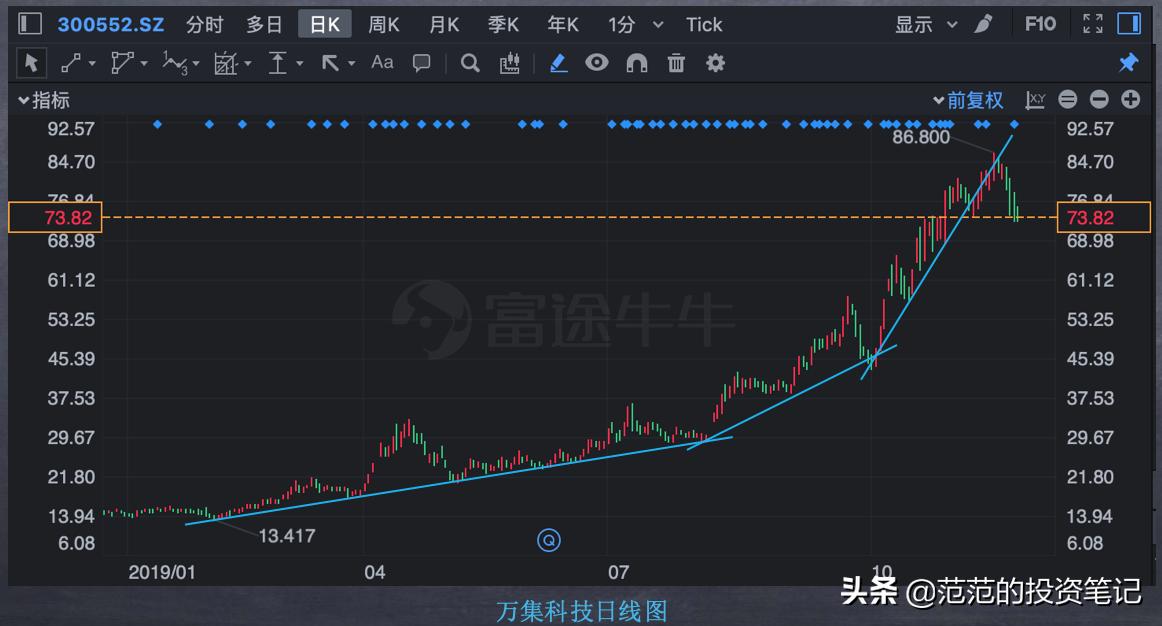Click the trash icon to clear drawings
The height and width of the screenshot is (626, 1162).
pyautogui.click(x=676, y=63)
